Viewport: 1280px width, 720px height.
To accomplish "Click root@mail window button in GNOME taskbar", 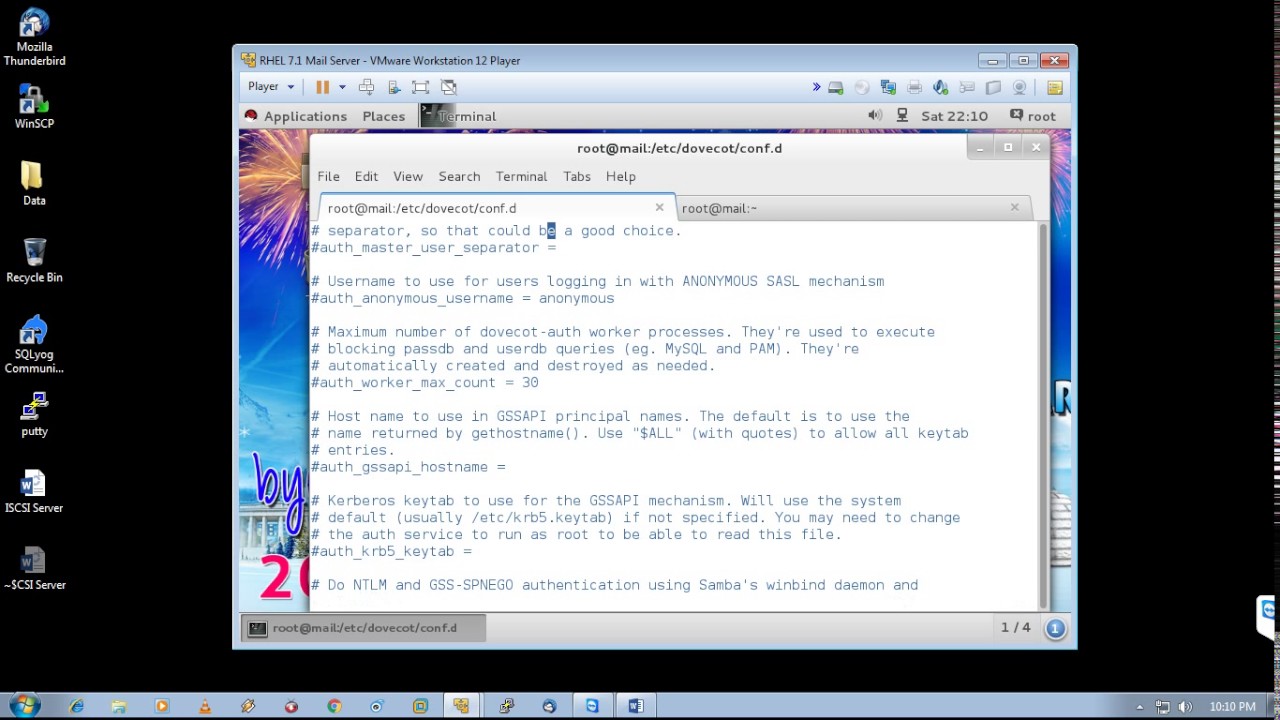I will [x=363, y=628].
